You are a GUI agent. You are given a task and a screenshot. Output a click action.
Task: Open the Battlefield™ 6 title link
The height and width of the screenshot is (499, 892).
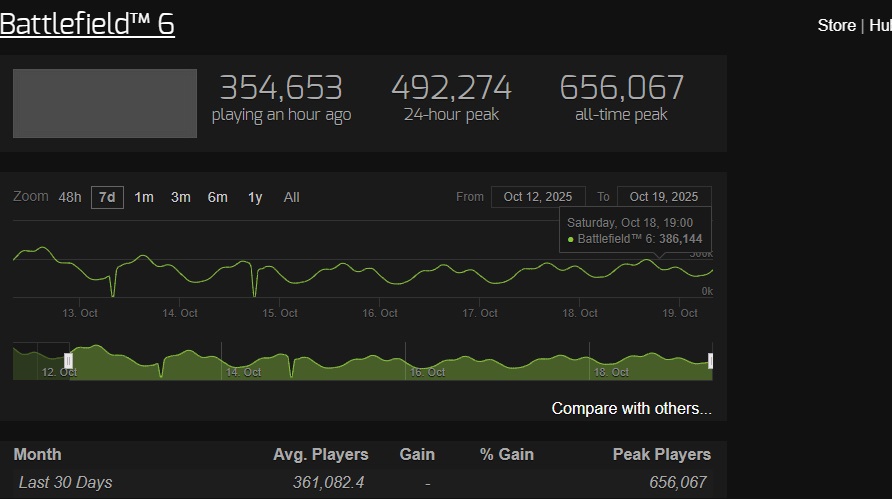click(87, 24)
